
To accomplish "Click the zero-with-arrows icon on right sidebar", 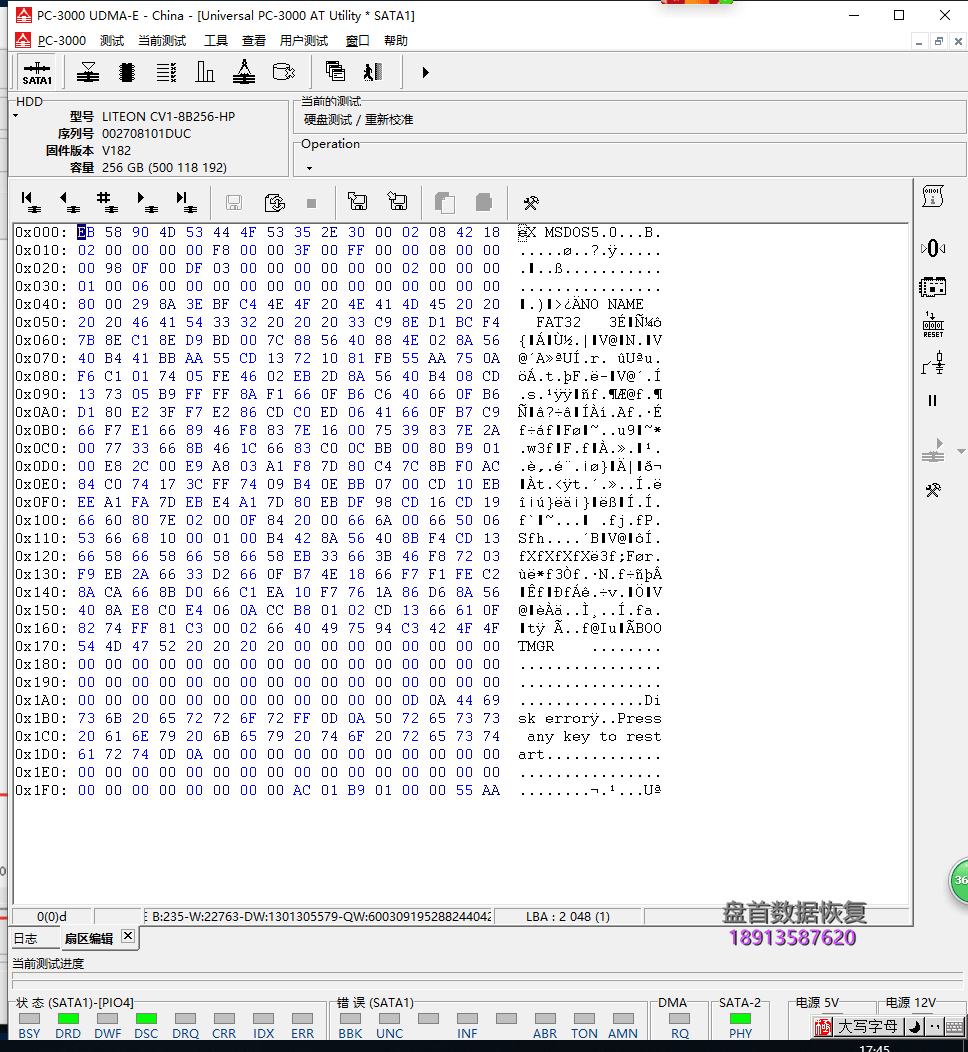I will point(932,249).
